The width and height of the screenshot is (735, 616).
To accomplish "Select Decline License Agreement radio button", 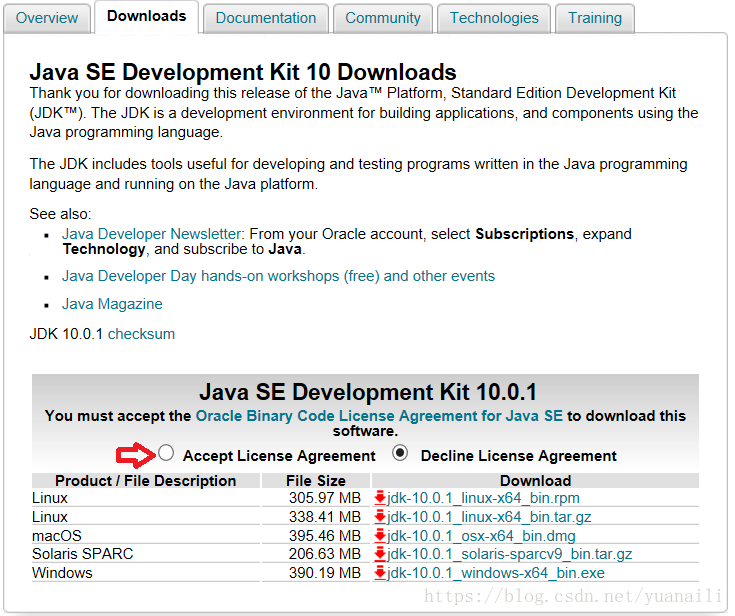I will coord(400,453).
